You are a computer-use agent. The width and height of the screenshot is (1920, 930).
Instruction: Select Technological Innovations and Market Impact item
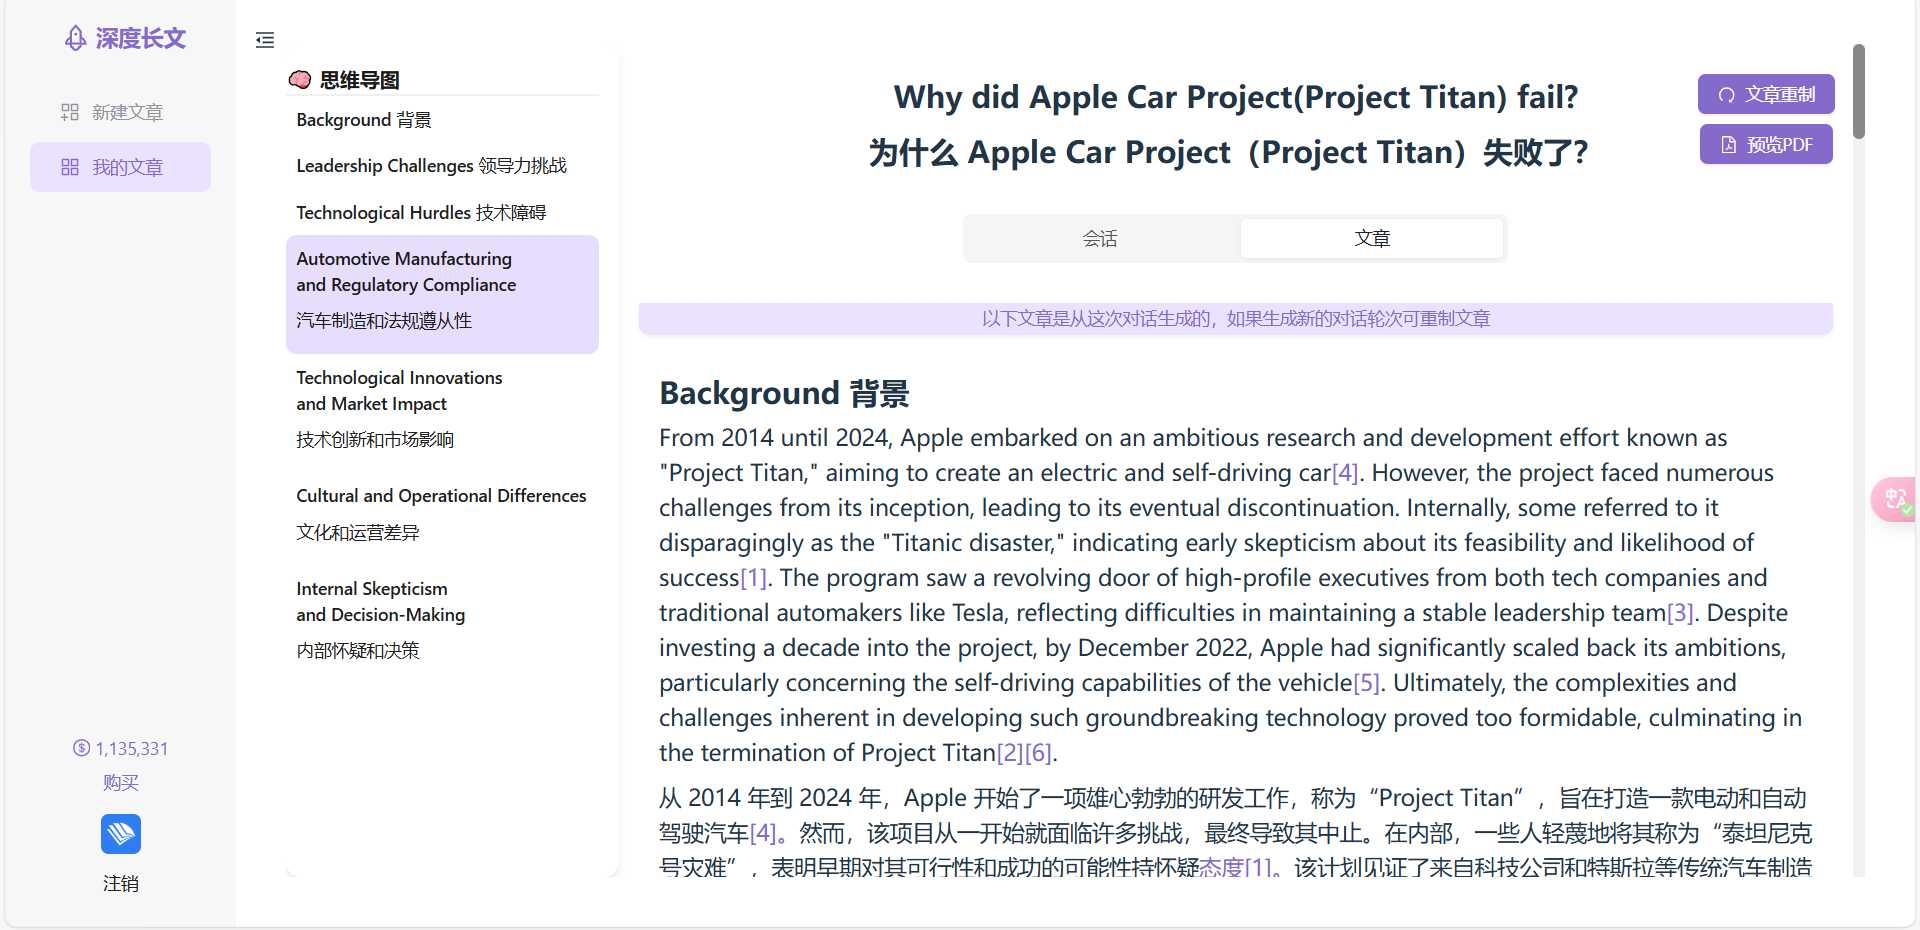tap(442, 409)
